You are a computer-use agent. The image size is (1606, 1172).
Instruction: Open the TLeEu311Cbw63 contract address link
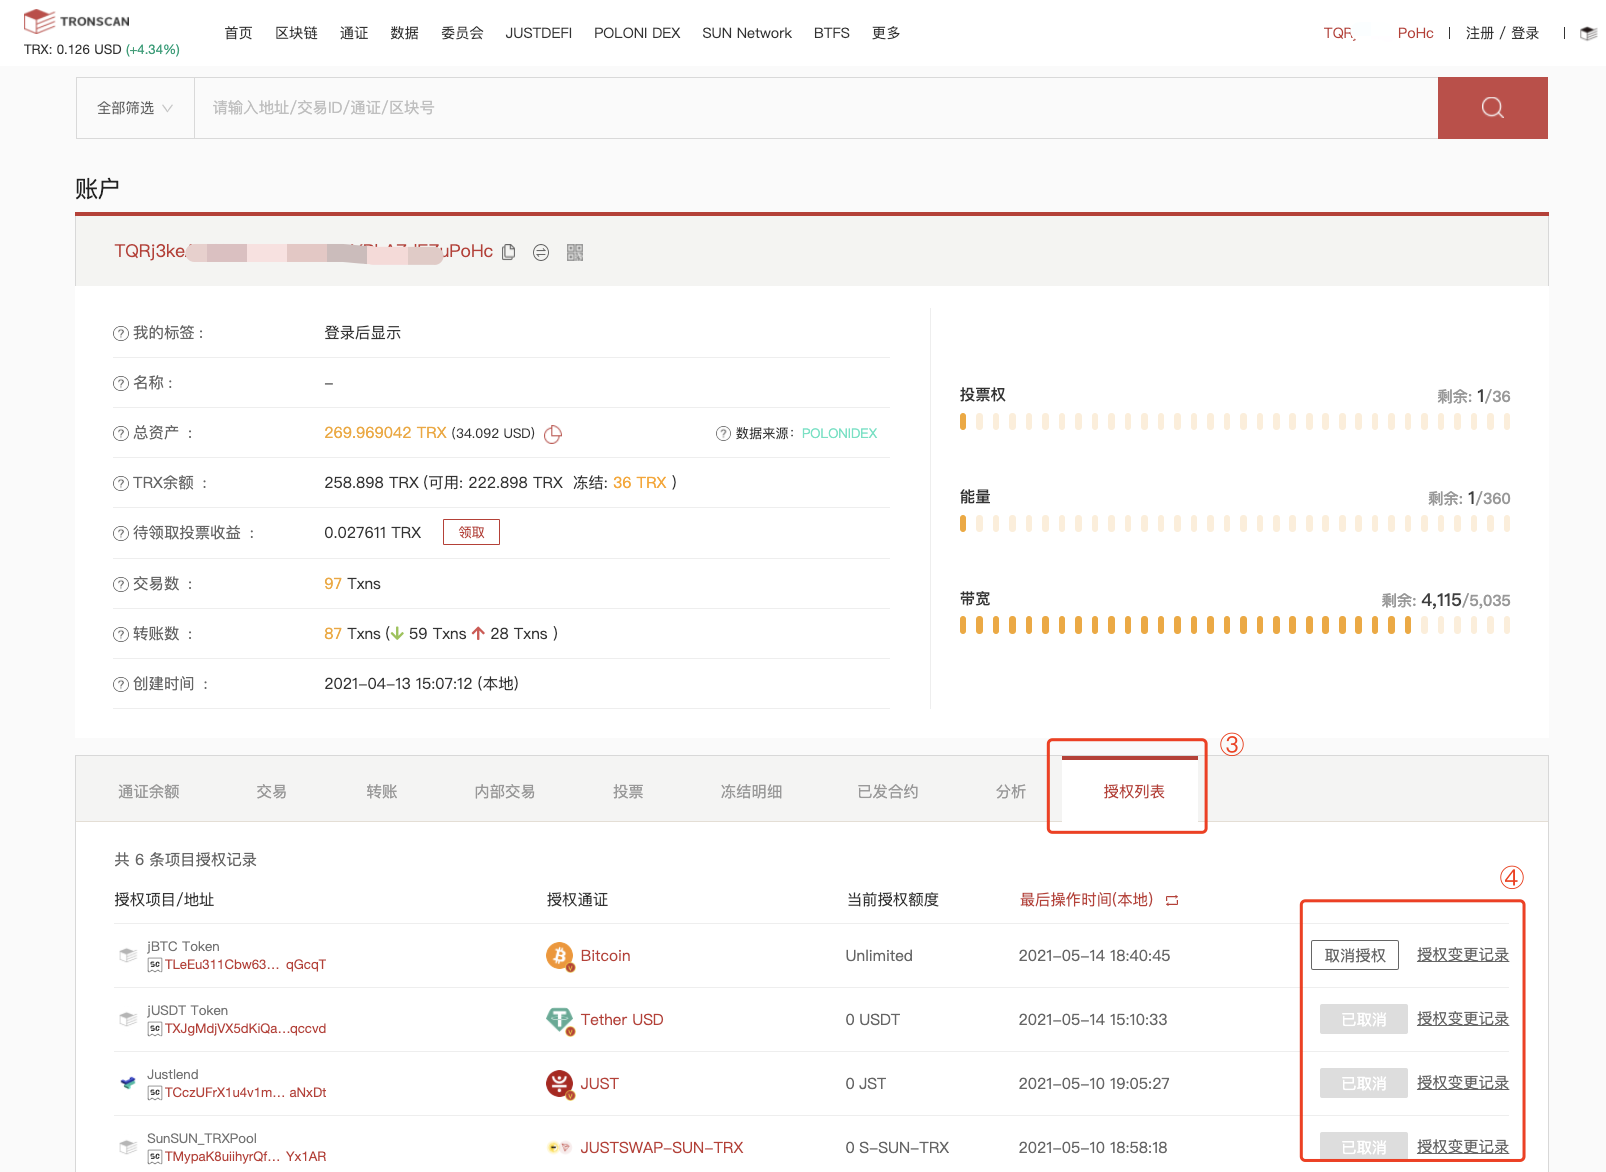pyautogui.click(x=245, y=965)
